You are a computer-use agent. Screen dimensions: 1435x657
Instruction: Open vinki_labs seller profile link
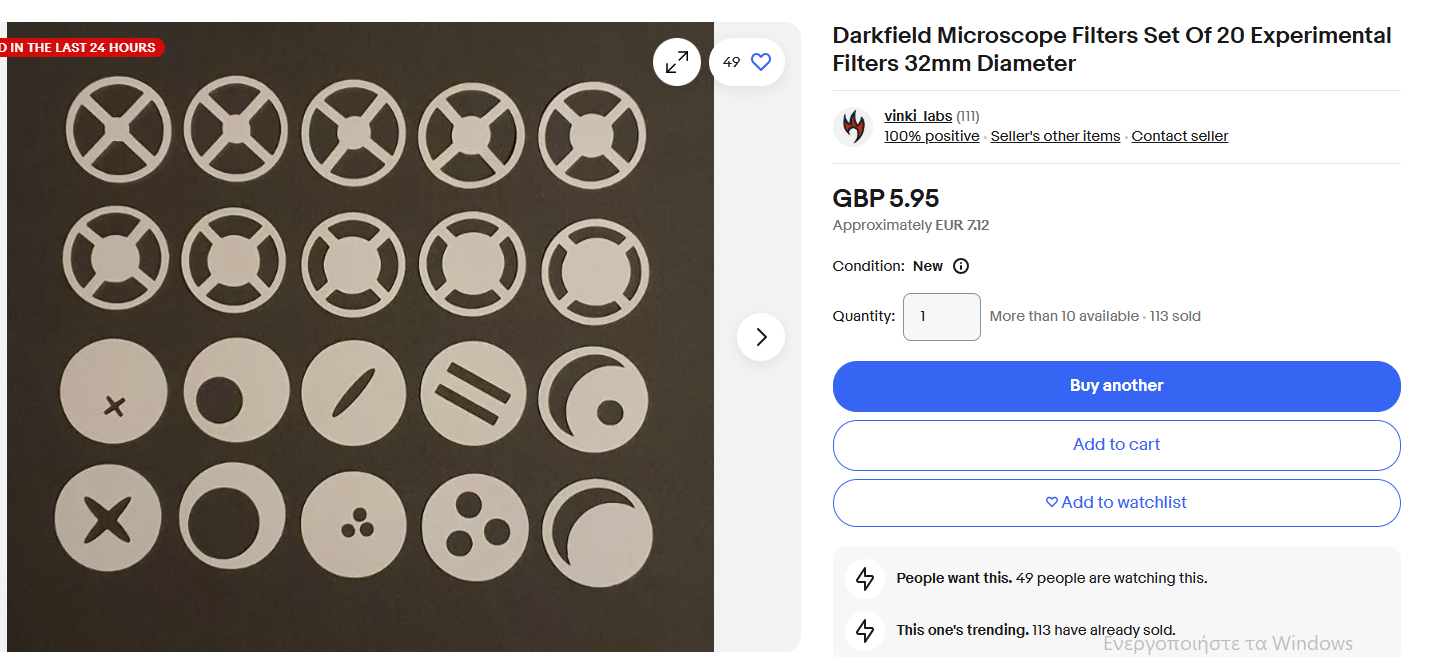(x=917, y=116)
